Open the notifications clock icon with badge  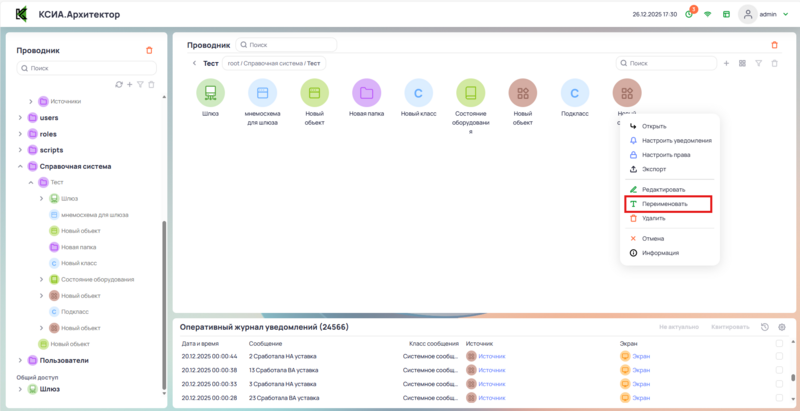pyautogui.click(x=689, y=15)
